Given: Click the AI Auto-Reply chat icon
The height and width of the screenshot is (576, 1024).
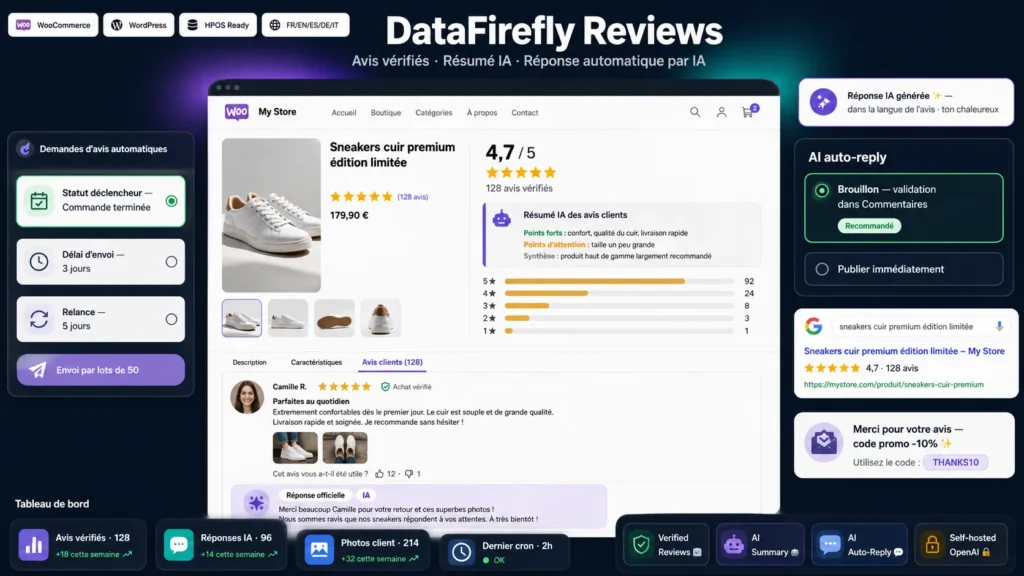Looking at the screenshot, I should pyautogui.click(x=829, y=544).
